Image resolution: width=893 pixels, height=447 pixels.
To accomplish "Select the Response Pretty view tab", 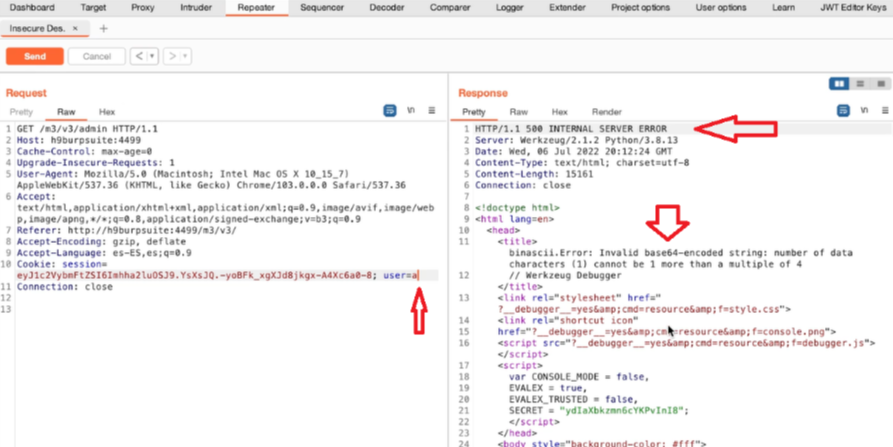I will pos(473,112).
